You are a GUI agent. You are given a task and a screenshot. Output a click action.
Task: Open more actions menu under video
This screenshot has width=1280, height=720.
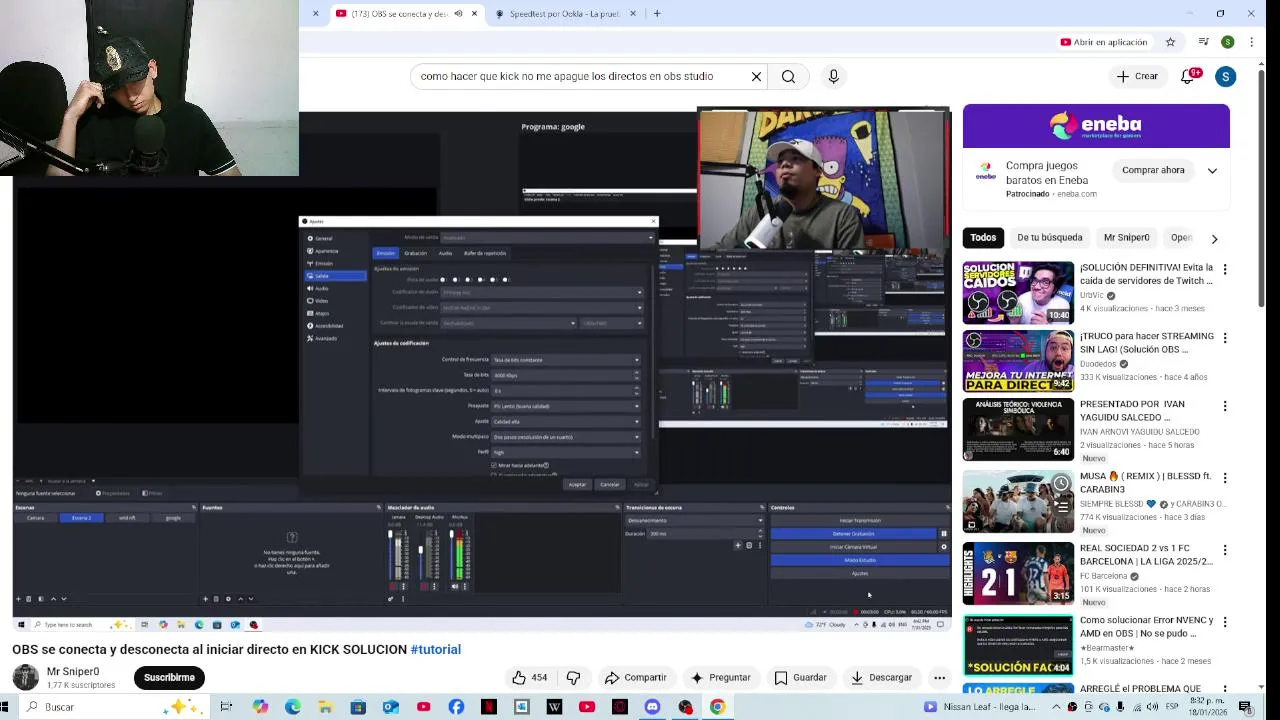pyautogui.click(x=939, y=677)
